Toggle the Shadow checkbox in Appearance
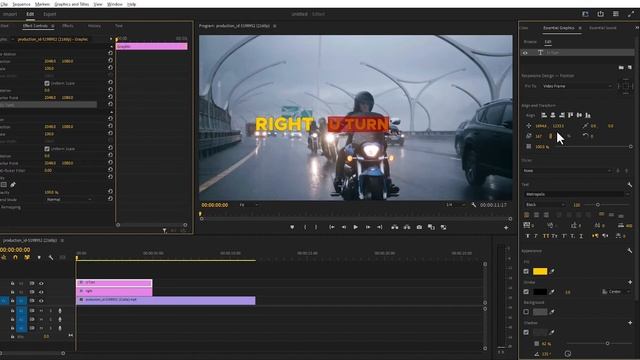The height and width of the screenshot is (360, 640). (x=526, y=332)
